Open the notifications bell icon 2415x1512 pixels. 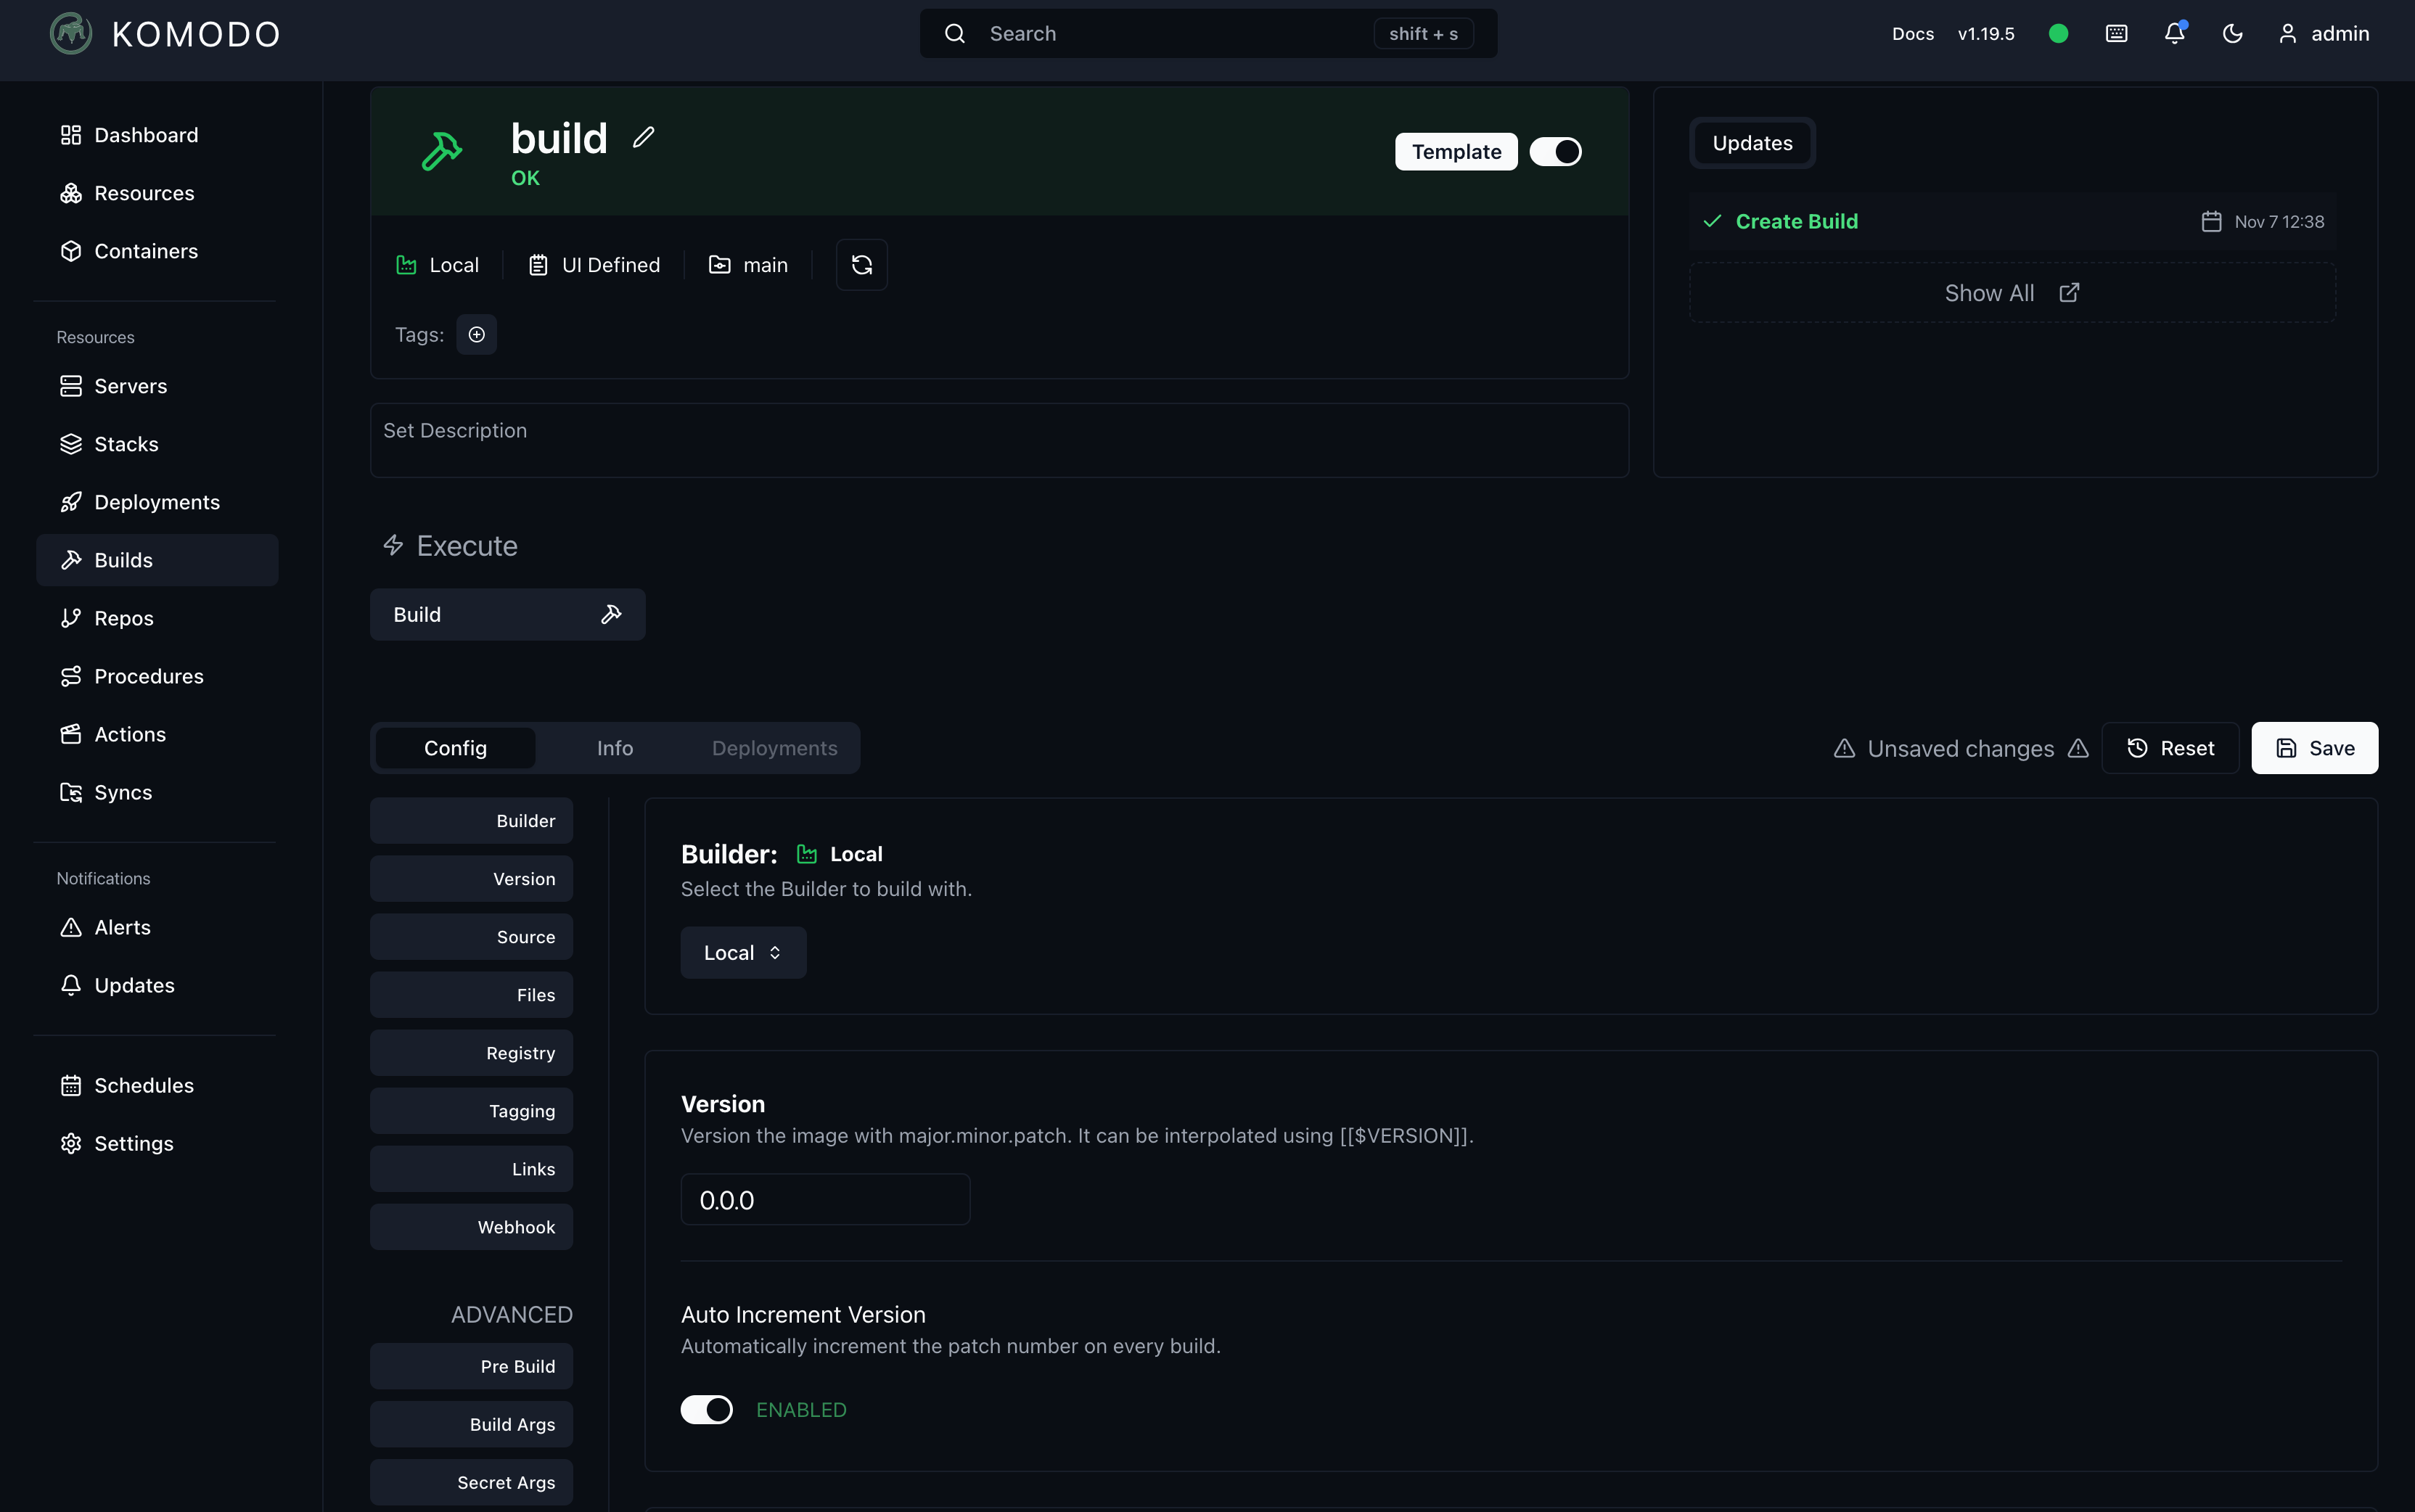(x=2174, y=34)
